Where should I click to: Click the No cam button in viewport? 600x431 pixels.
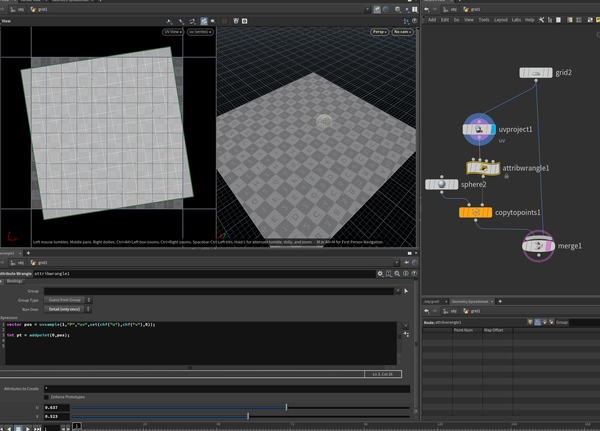point(402,32)
